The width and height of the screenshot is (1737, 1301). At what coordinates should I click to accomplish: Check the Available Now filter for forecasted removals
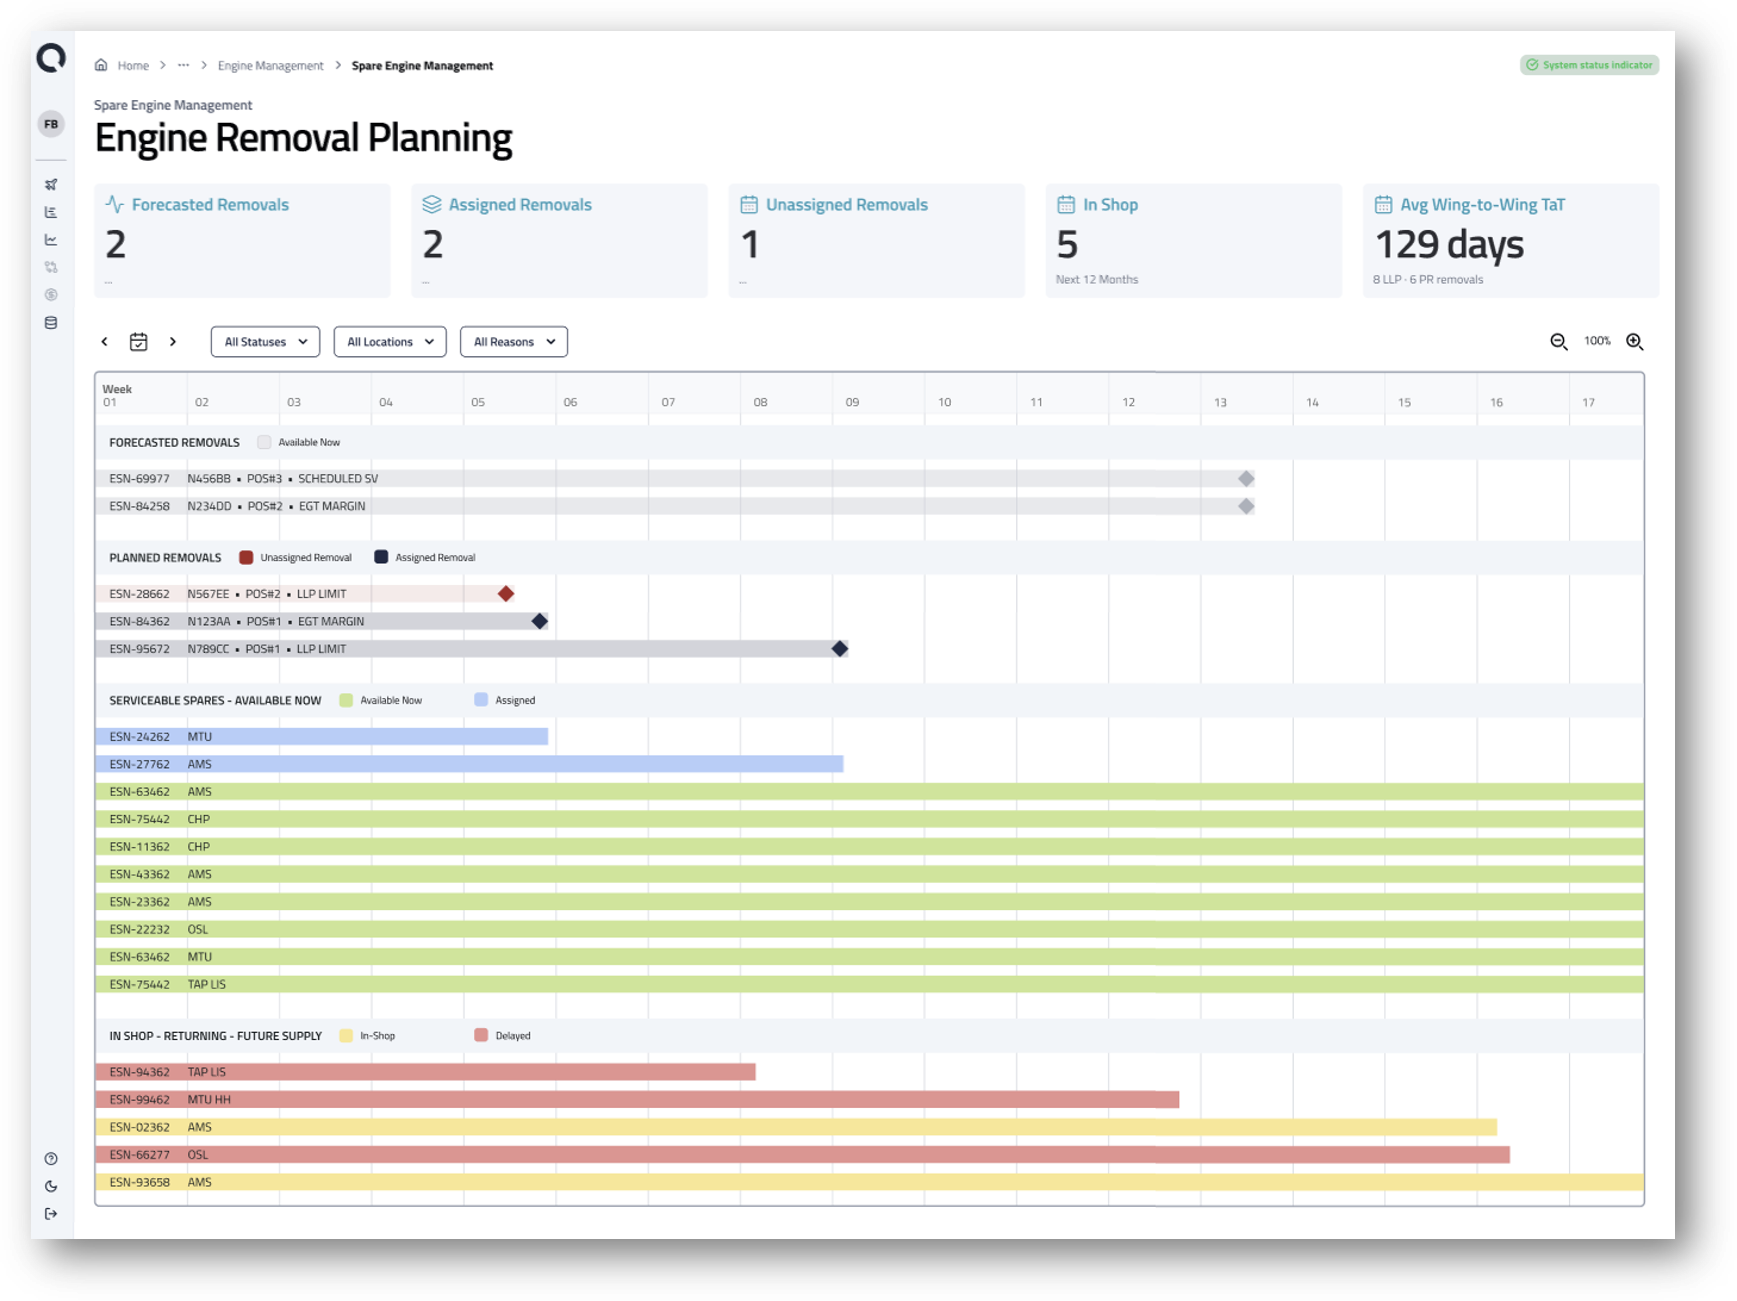point(264,441)
